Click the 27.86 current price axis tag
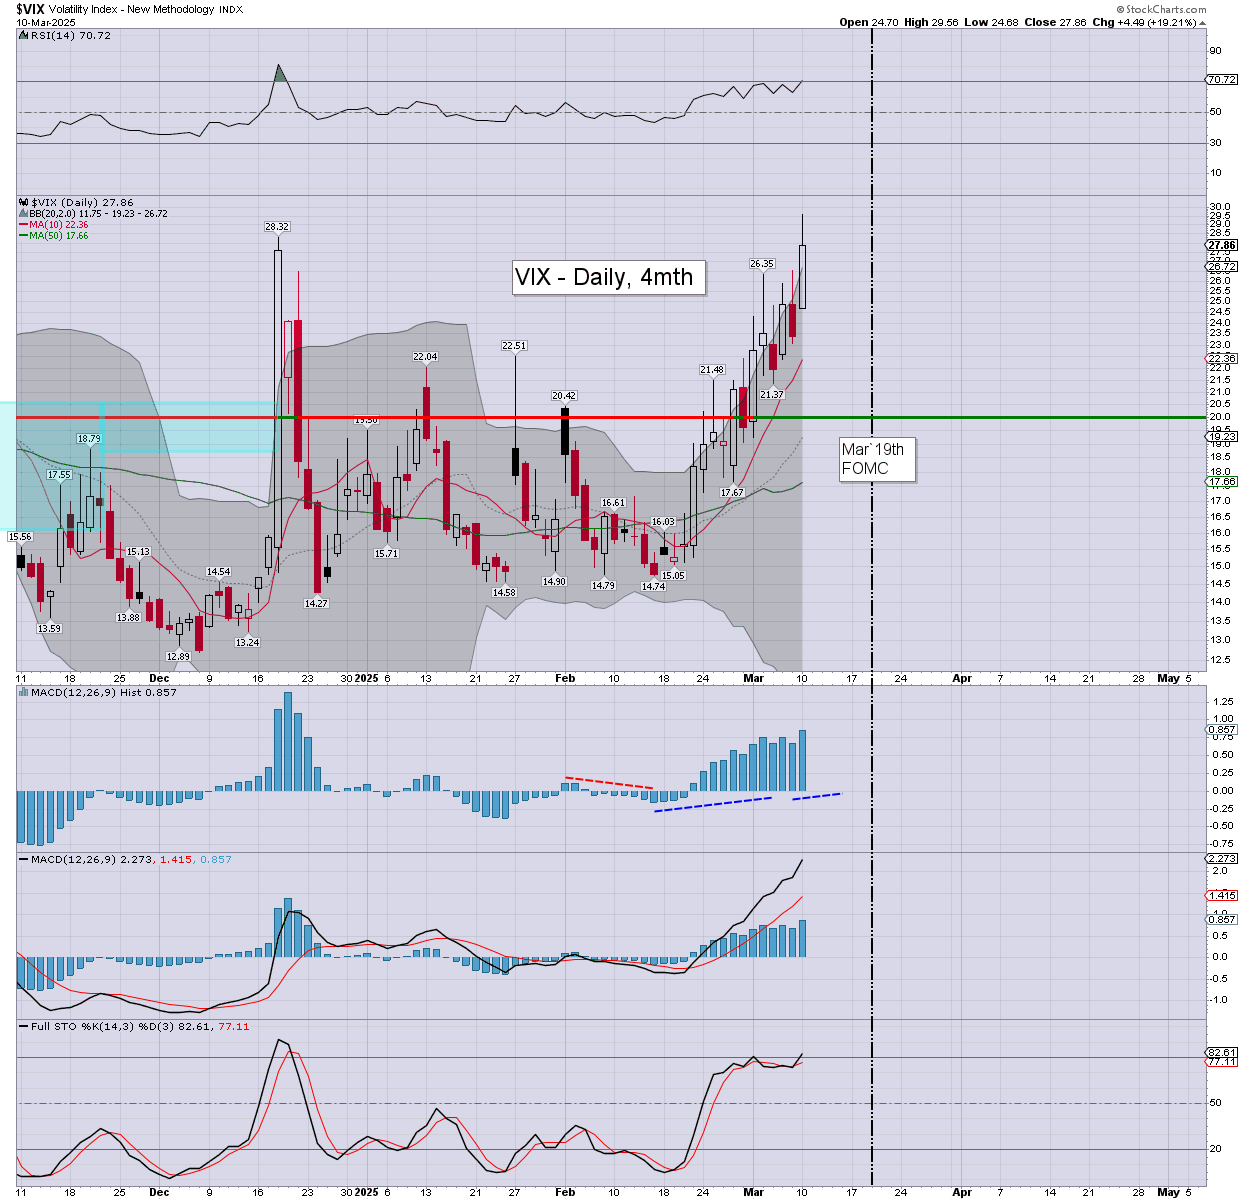 [1222, 245]
